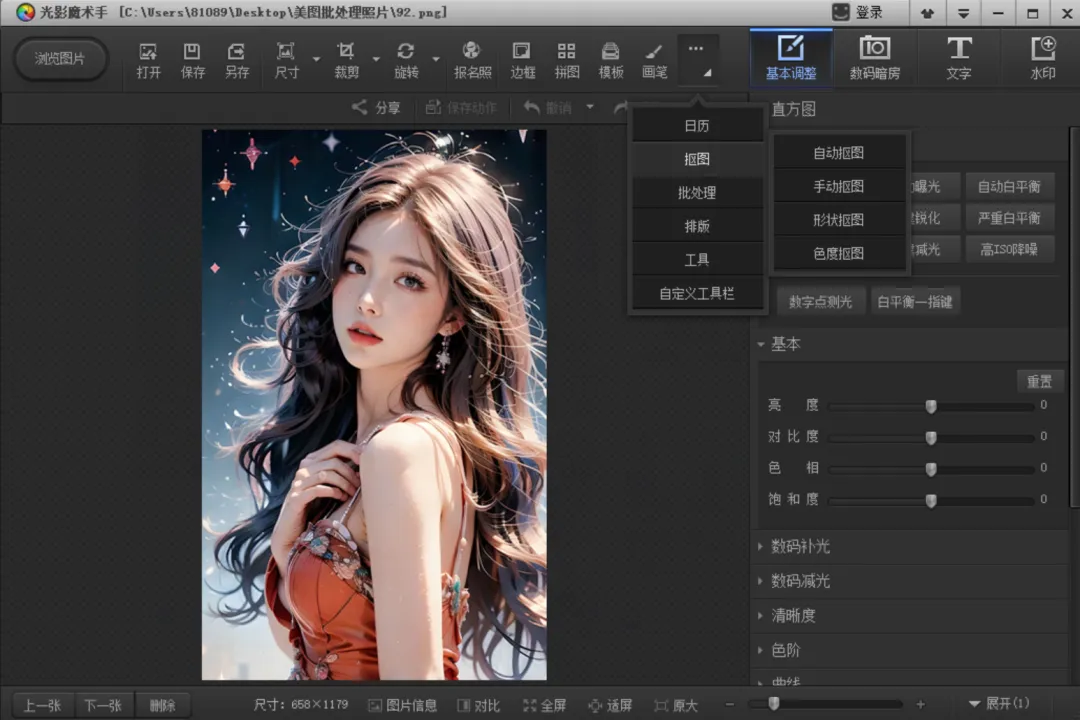Select 日历 from the more menu
The height and width of the screenshot is (720, 1080).
click(x=697, y=125)
